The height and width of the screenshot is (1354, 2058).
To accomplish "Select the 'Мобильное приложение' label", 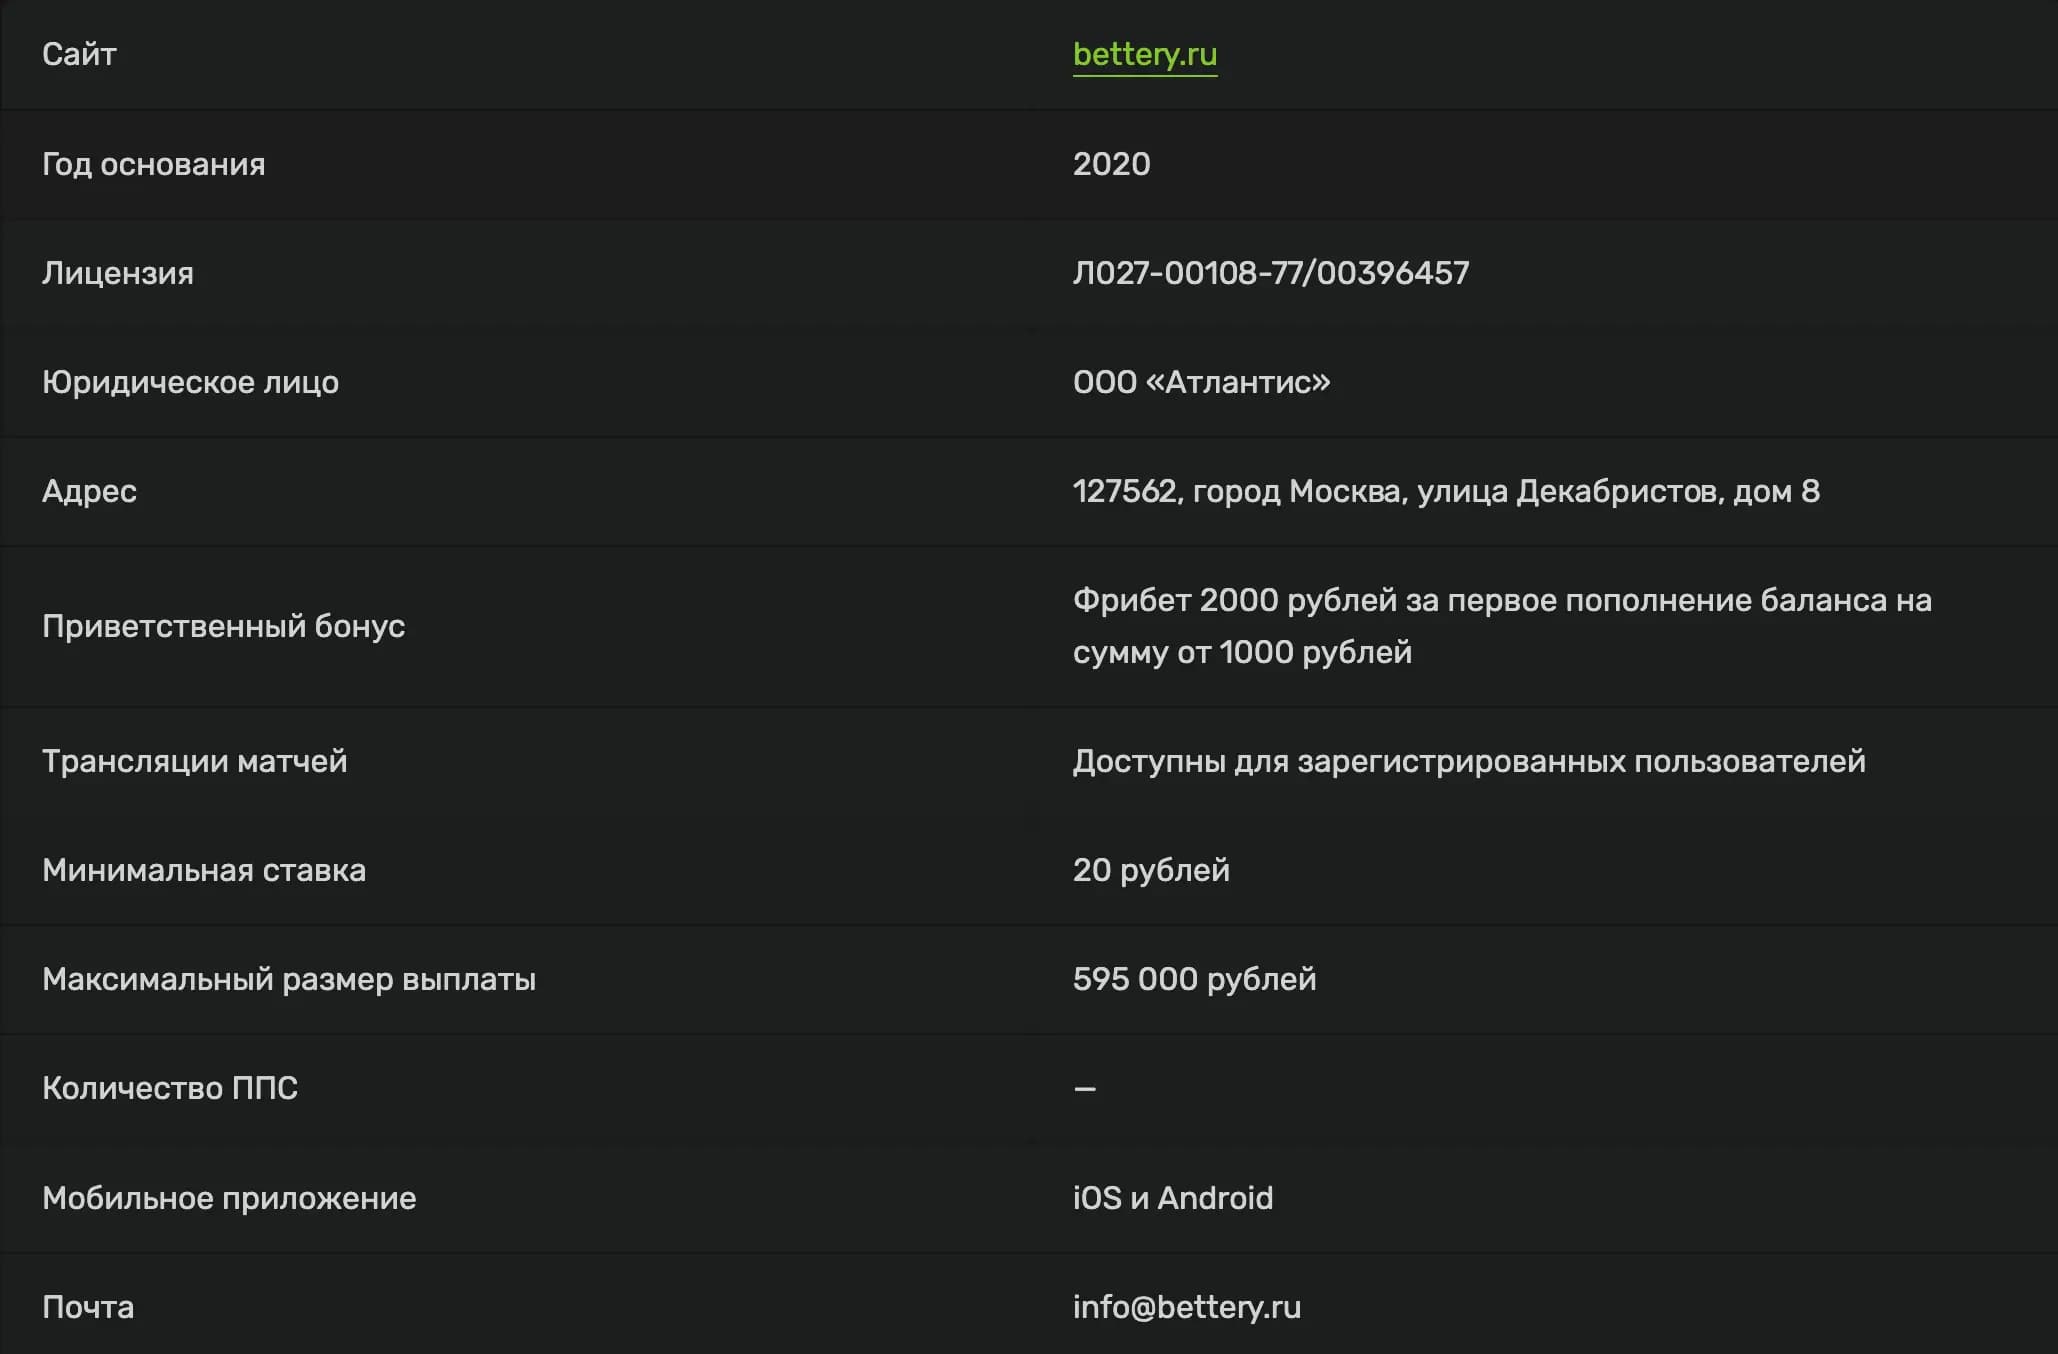I will tap(229, 1198).
